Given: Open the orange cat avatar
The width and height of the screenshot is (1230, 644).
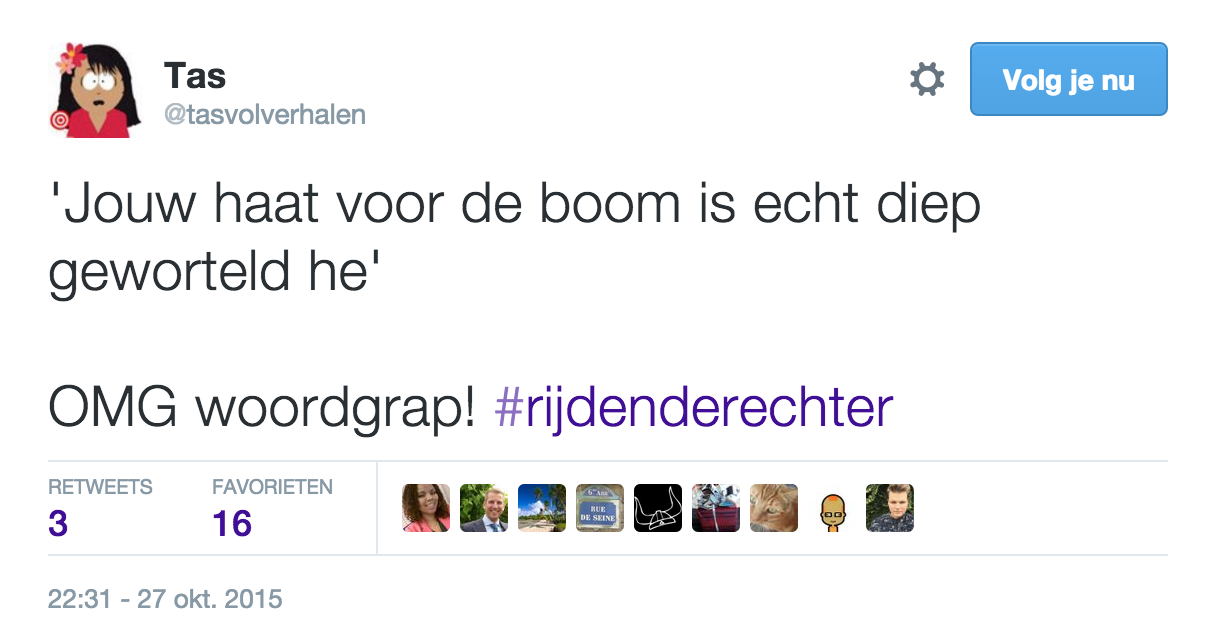Looking at the screenshot, I should pos(774,508).
